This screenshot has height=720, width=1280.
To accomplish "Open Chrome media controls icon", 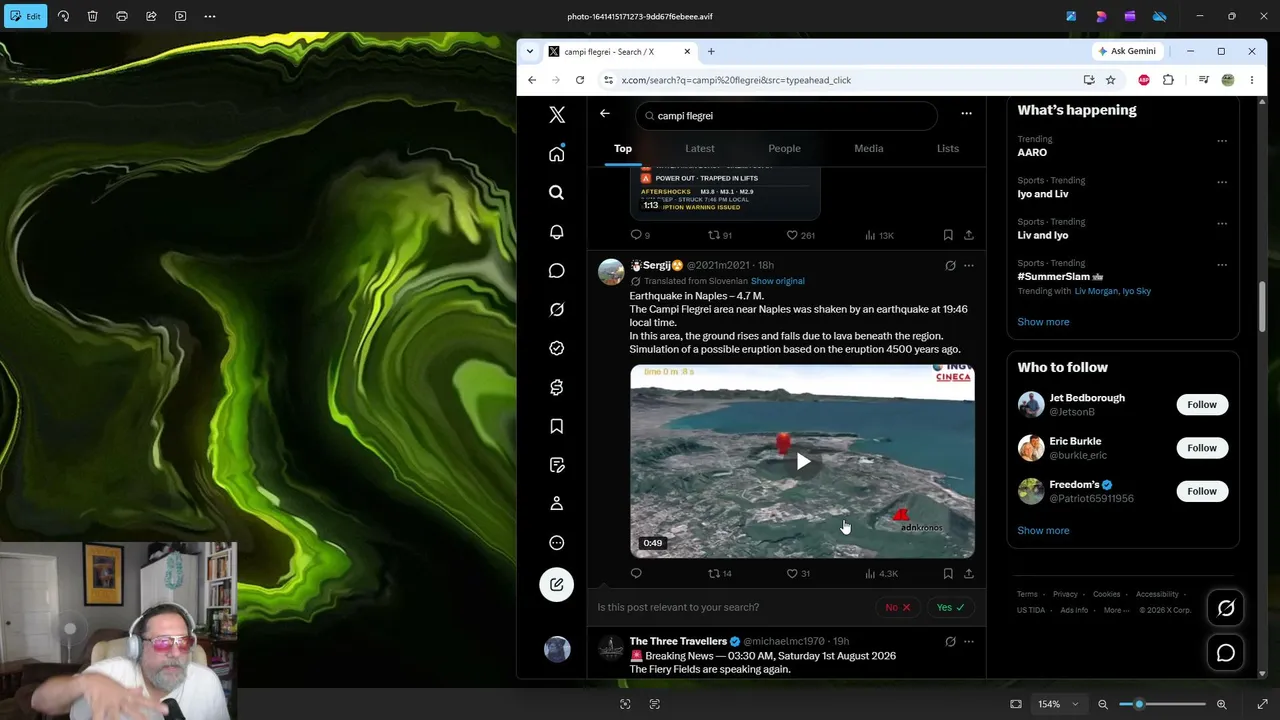I will (1204, 80).
